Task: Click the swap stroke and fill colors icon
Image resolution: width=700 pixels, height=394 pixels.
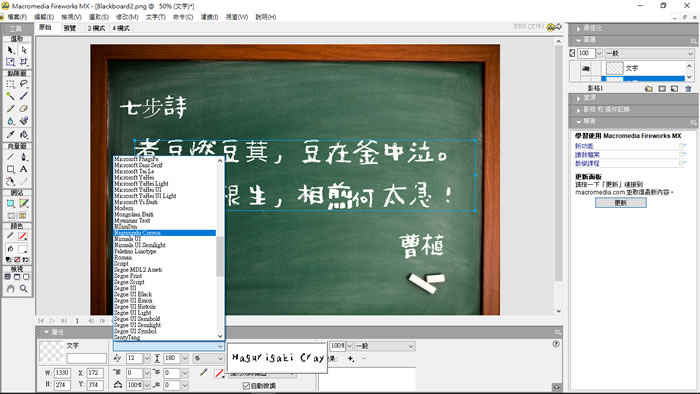Action: 26,259
